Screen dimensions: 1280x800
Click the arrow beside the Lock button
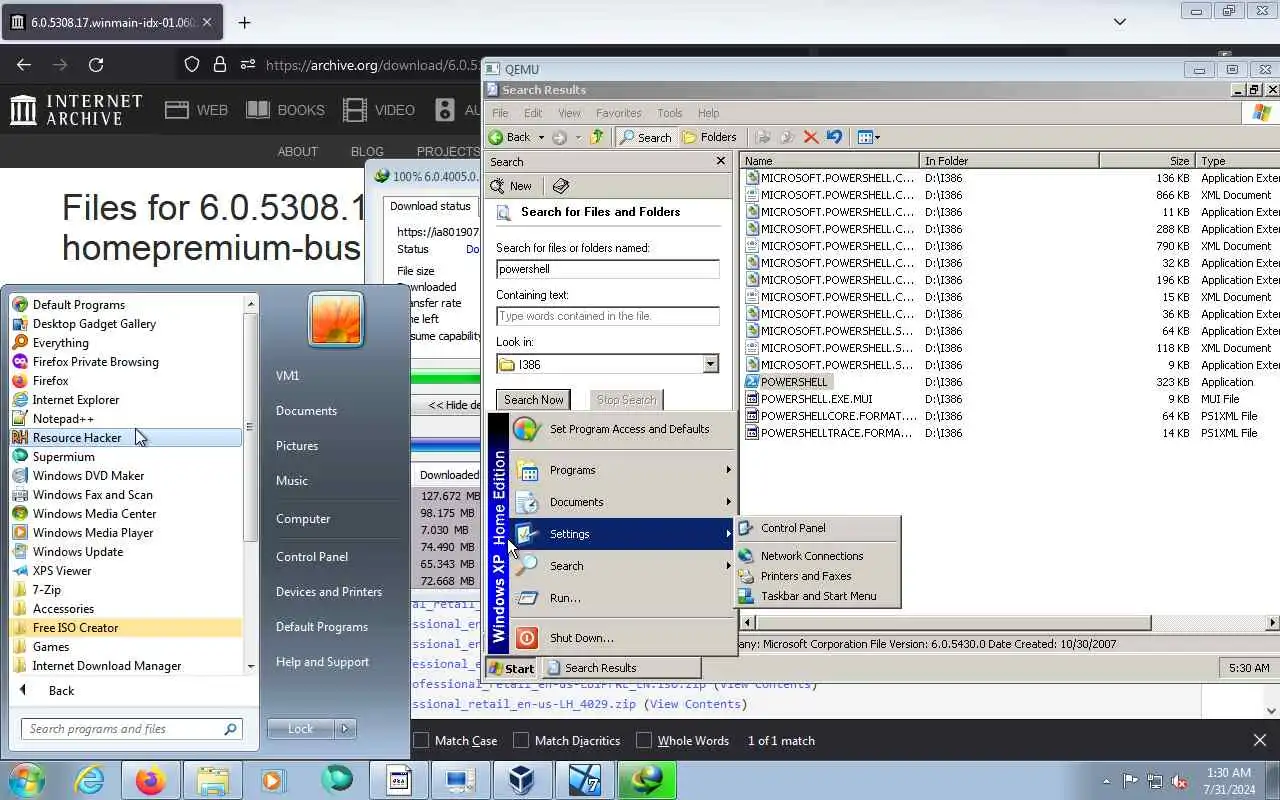click(345, 728)
